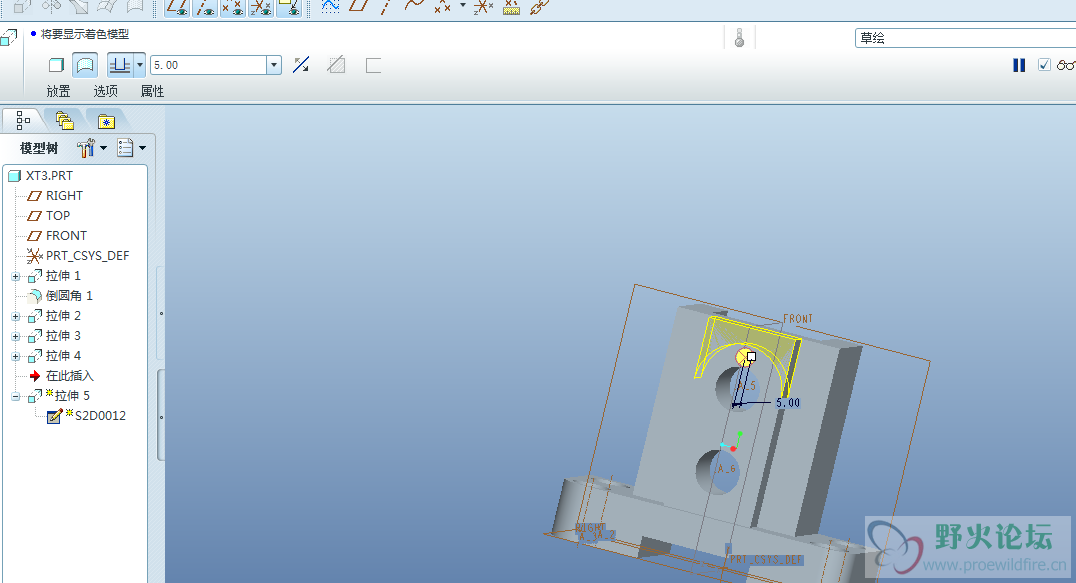Screen dimensions: 1076x583
Task: Select the 拉伸 5 feature label
Action: pyautogui.click(x=72, y=396)
